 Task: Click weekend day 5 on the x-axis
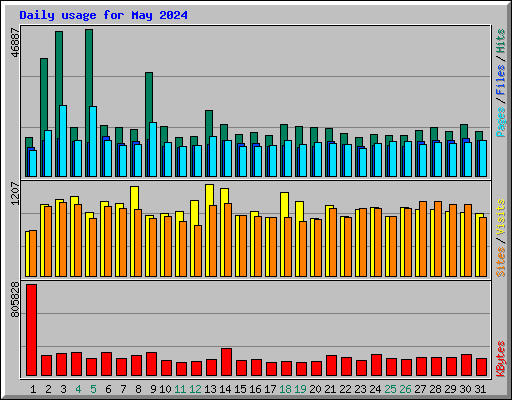pyautogui.click(x=93, y=389)
